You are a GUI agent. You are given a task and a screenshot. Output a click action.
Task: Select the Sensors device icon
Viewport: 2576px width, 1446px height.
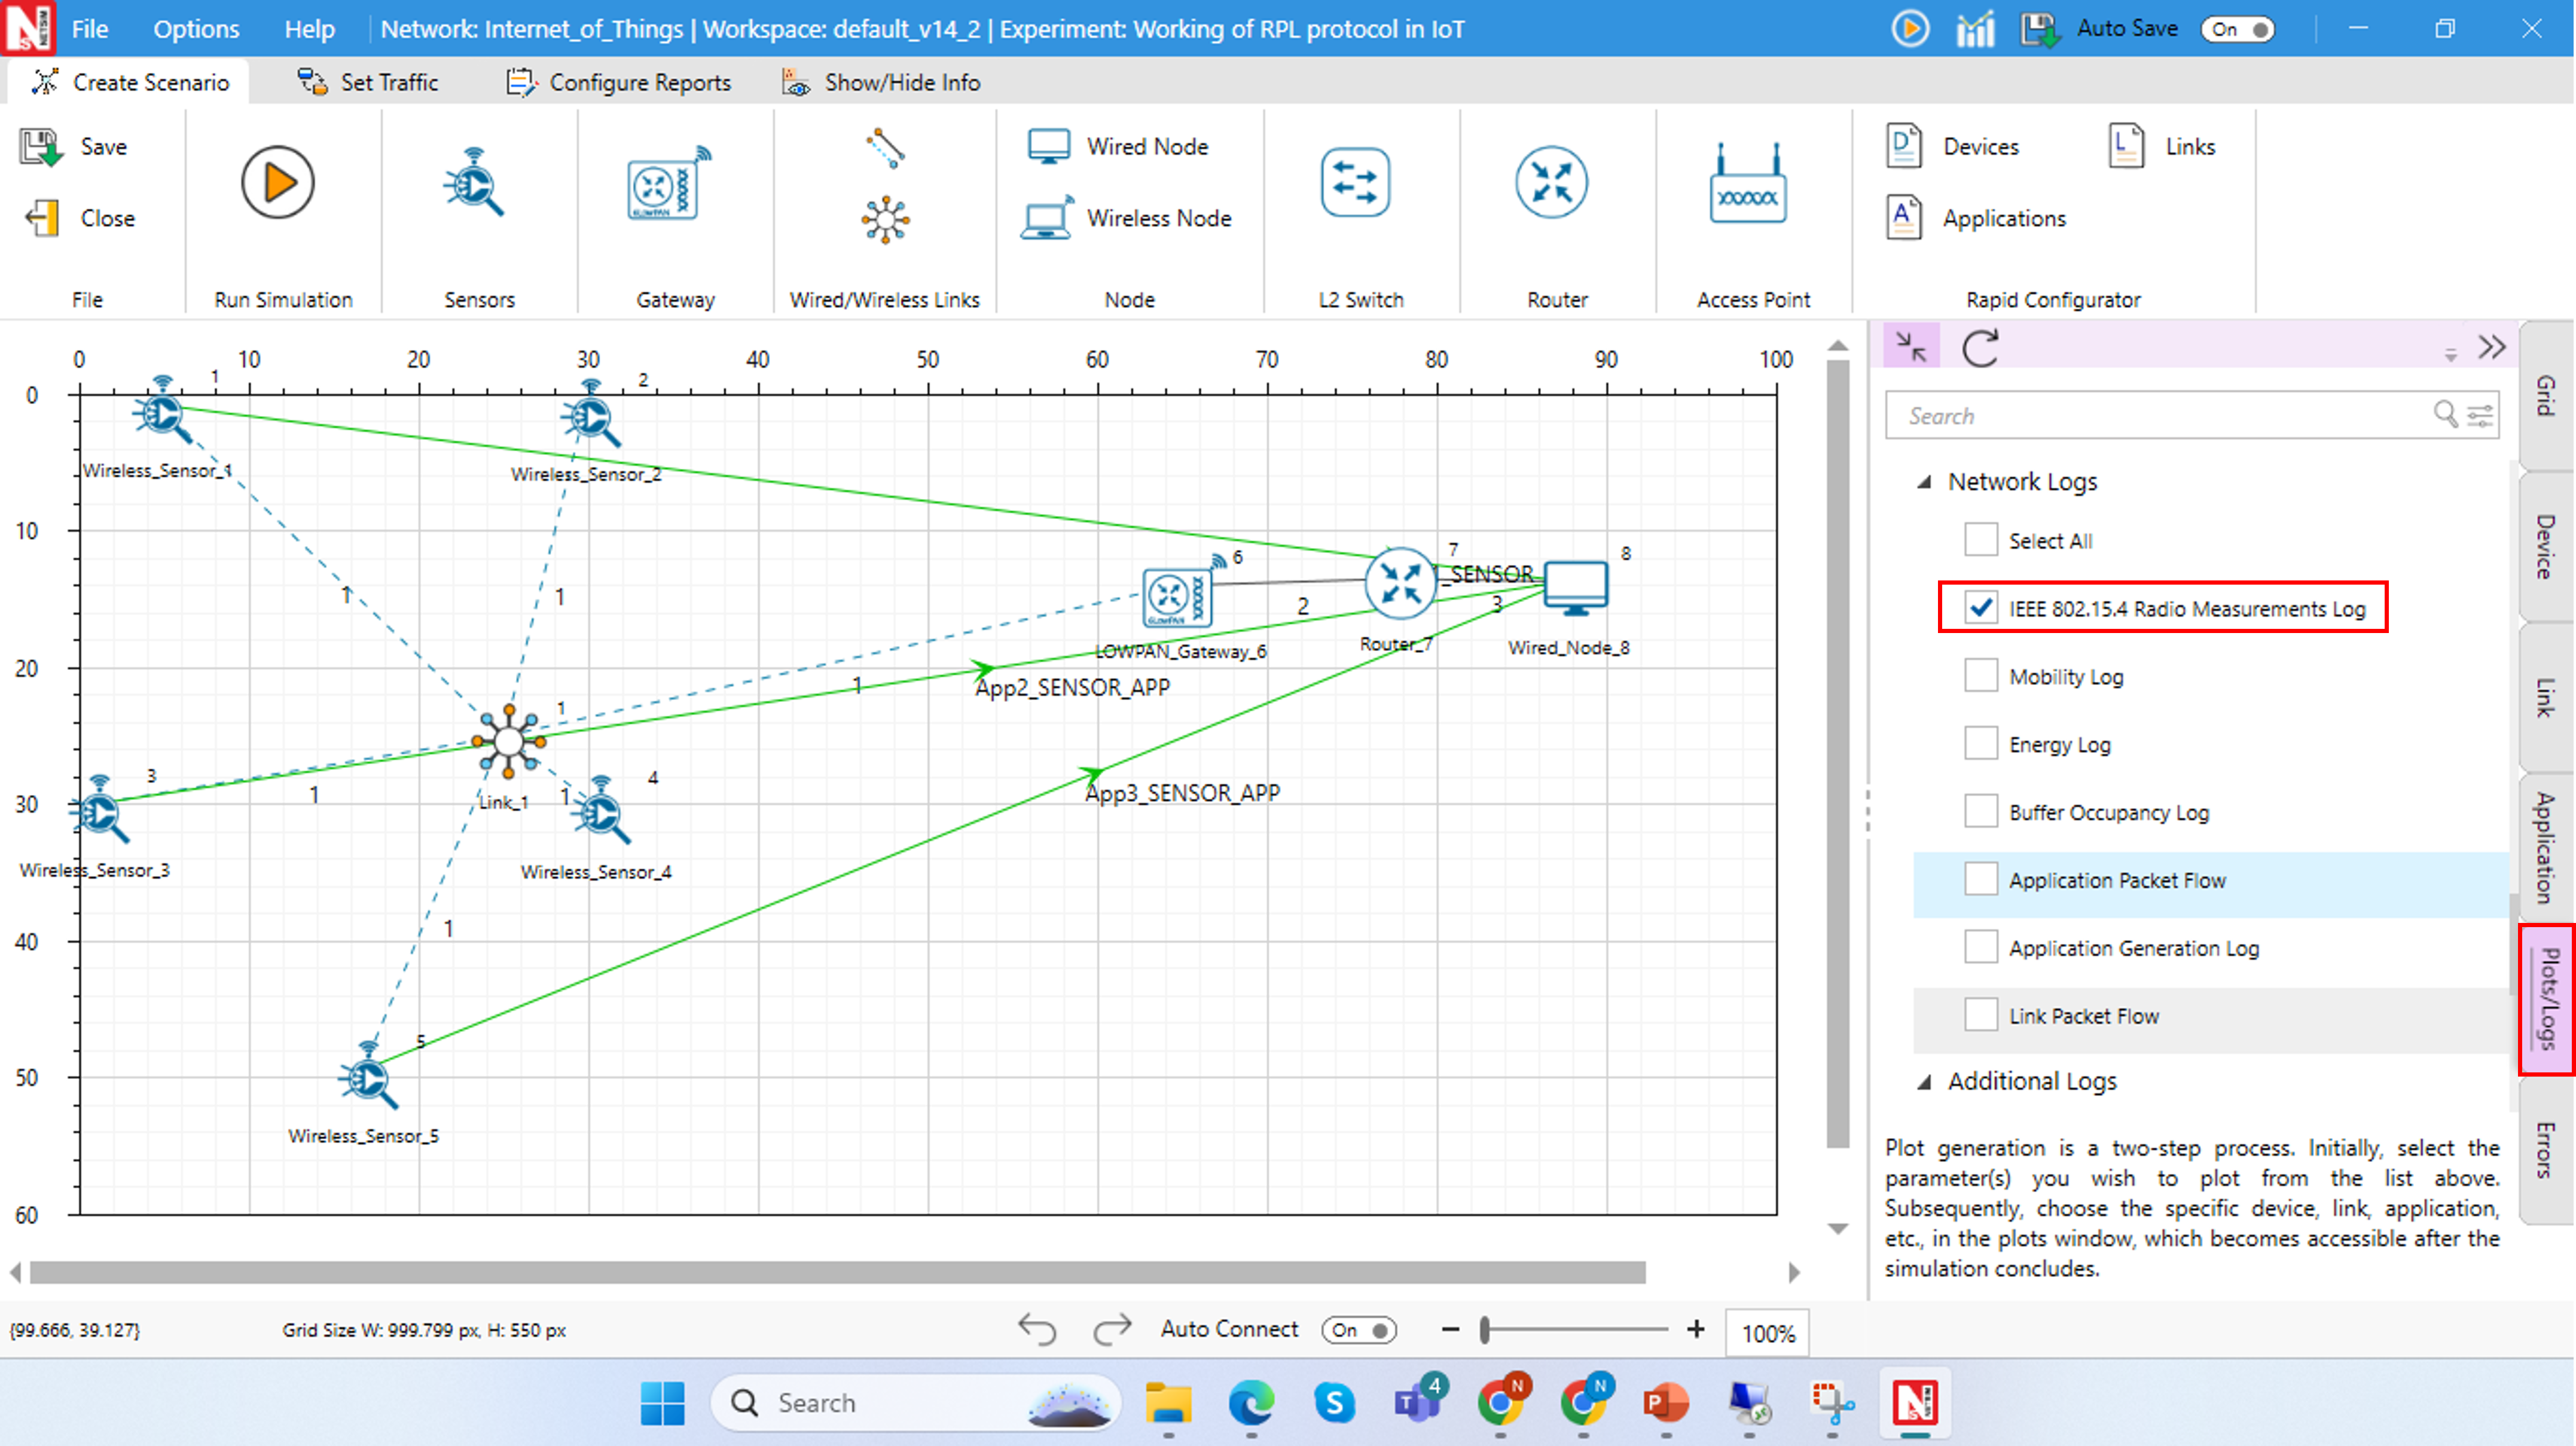pos(474,183)
